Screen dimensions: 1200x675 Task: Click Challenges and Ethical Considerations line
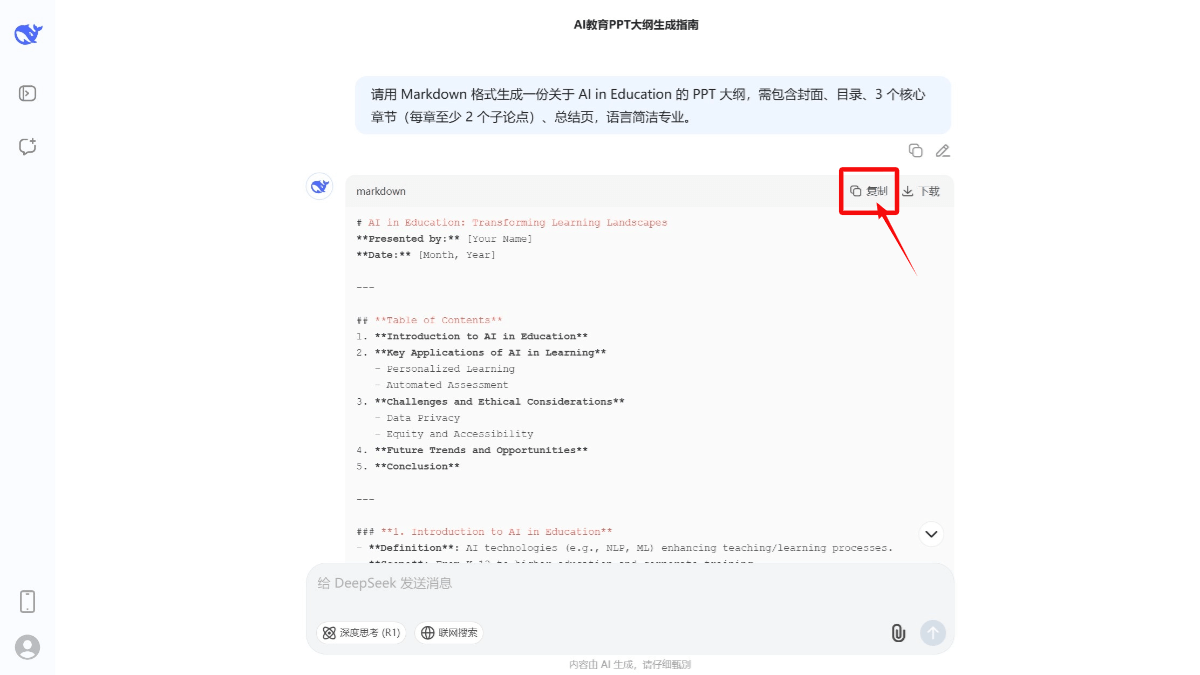pyautogui.click(x=490, y=402)
